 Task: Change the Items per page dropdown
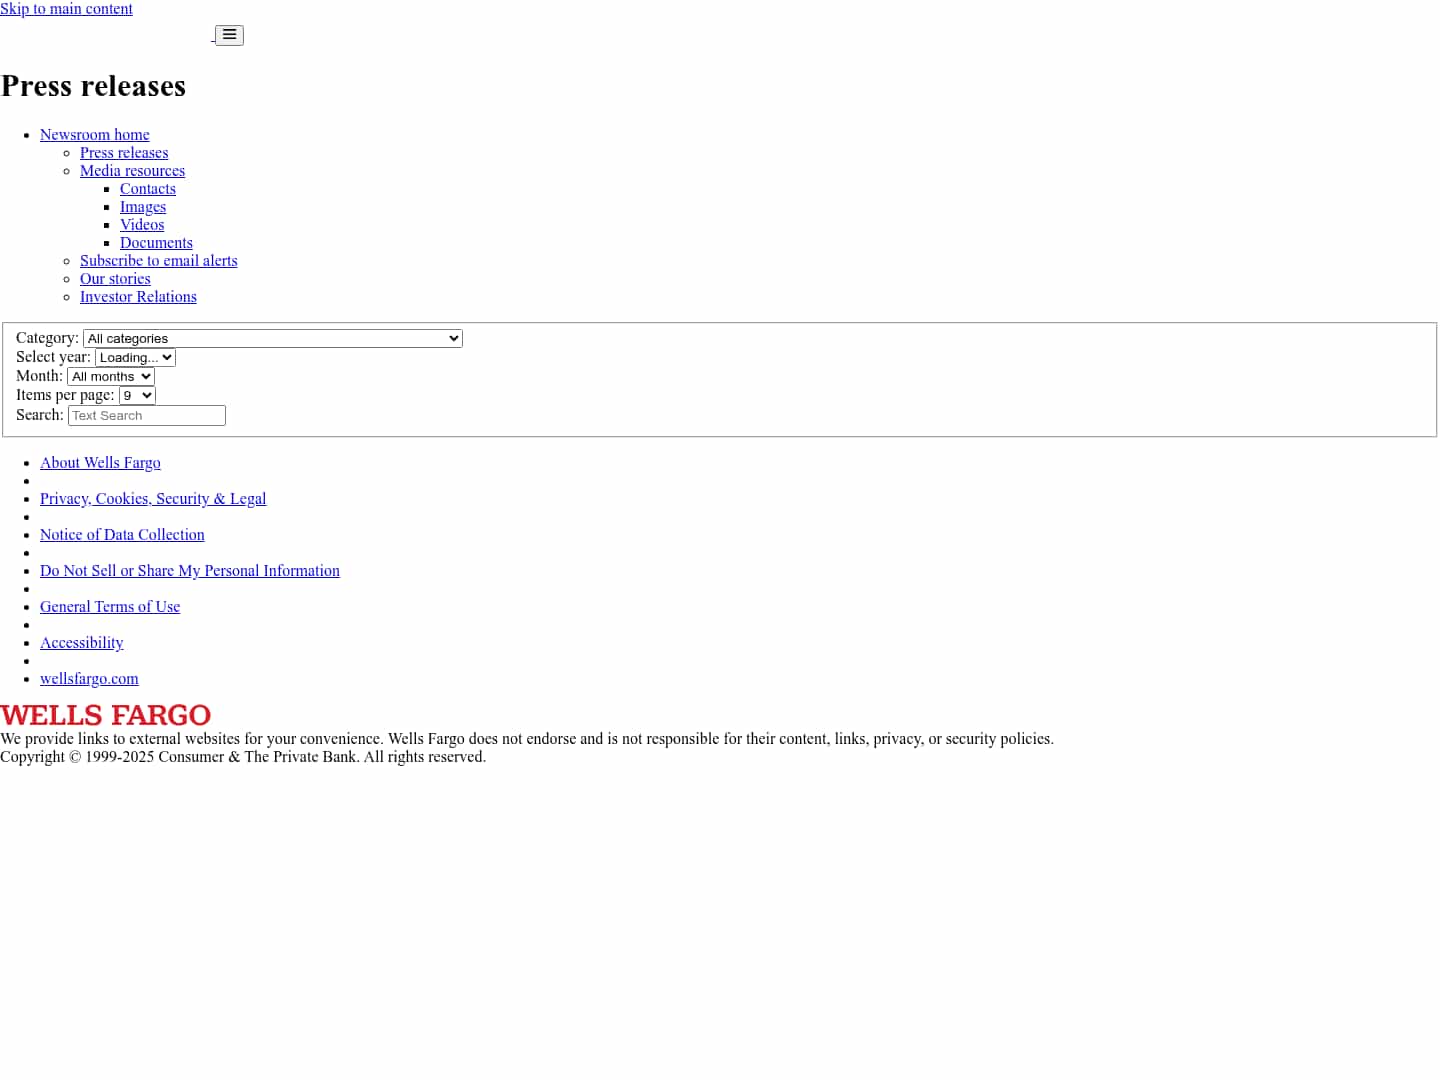click(137, 396)
